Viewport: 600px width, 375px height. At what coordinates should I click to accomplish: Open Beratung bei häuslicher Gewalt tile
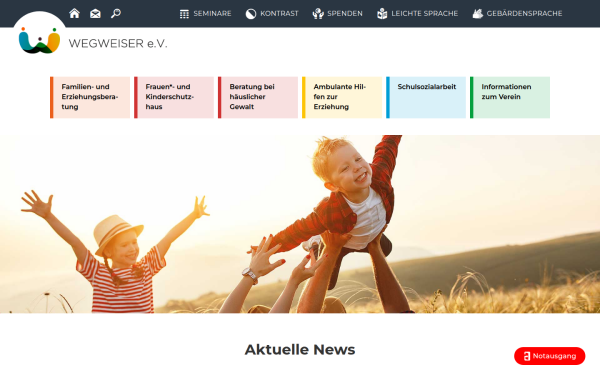click(258, 97)
